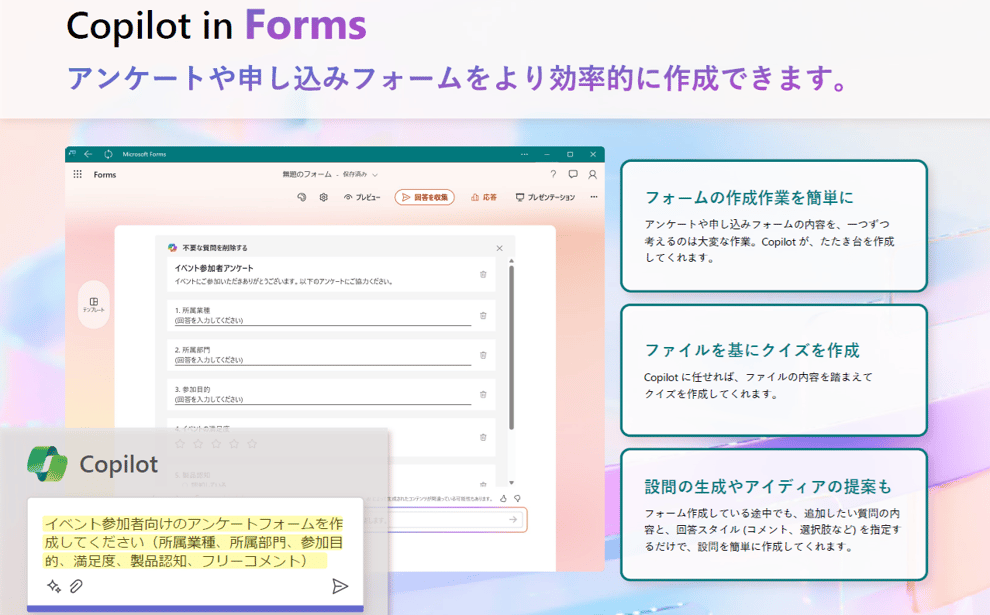
Task: Click the Copilot logo
Action: click(x=47, y=464)
